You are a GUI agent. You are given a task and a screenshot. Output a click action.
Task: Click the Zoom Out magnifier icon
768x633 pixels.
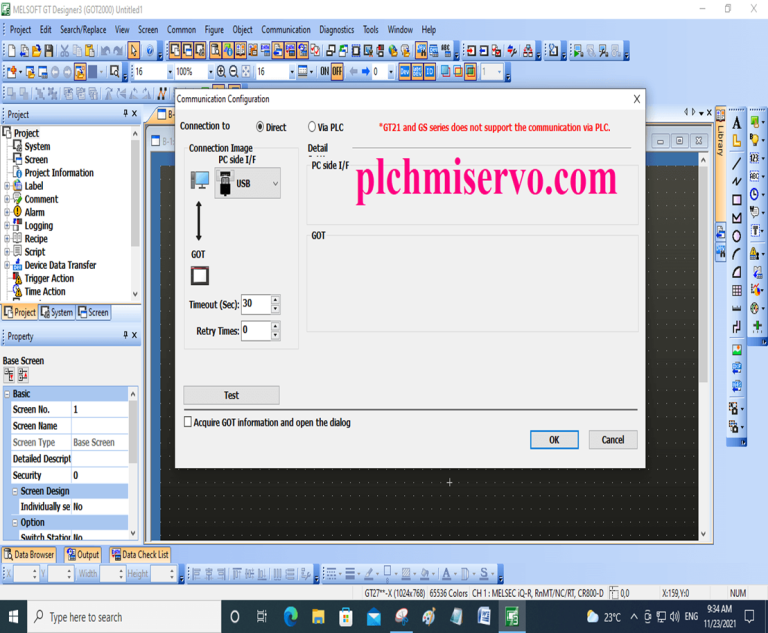tap(234, 72)
